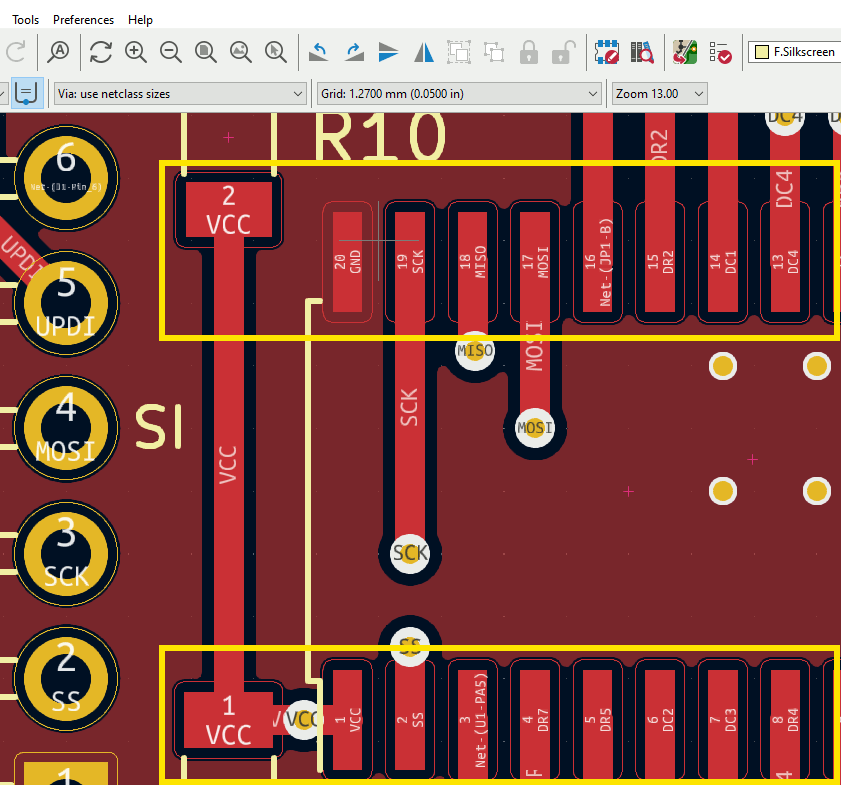Expand the Grid size dropdown
841x785 pixels.
[458, 94]
